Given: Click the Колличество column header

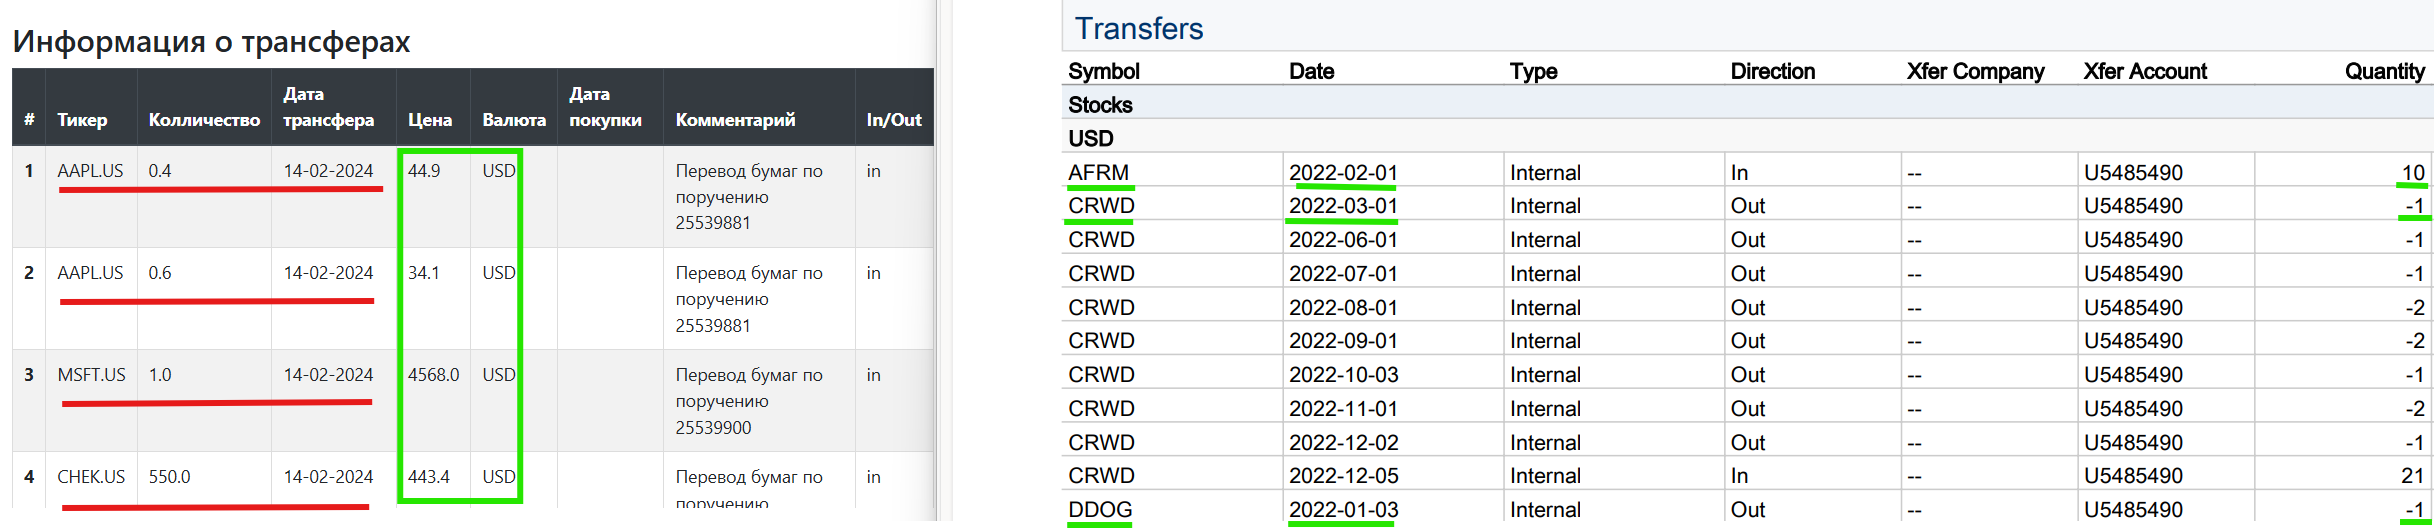Looking at the screenshot, I should click(x=204, y=120).
